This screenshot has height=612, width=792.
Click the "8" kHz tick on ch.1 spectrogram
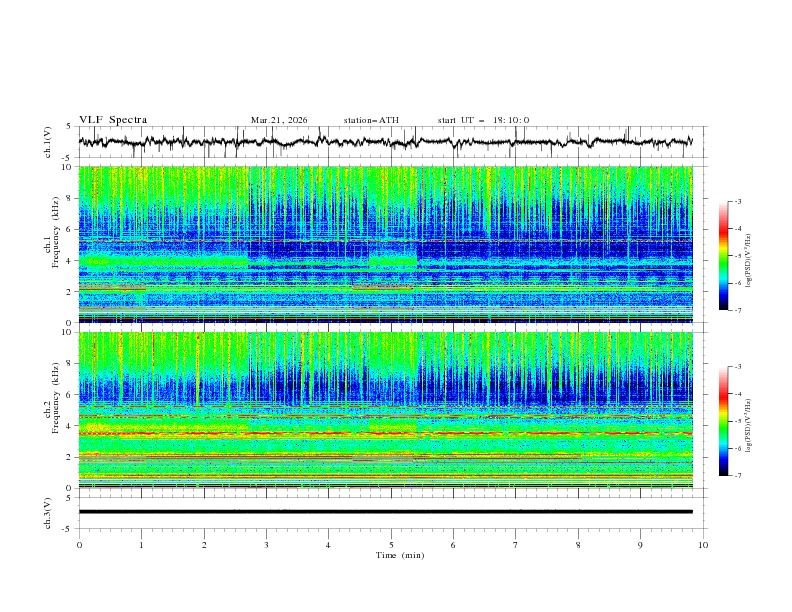[70, 198]
